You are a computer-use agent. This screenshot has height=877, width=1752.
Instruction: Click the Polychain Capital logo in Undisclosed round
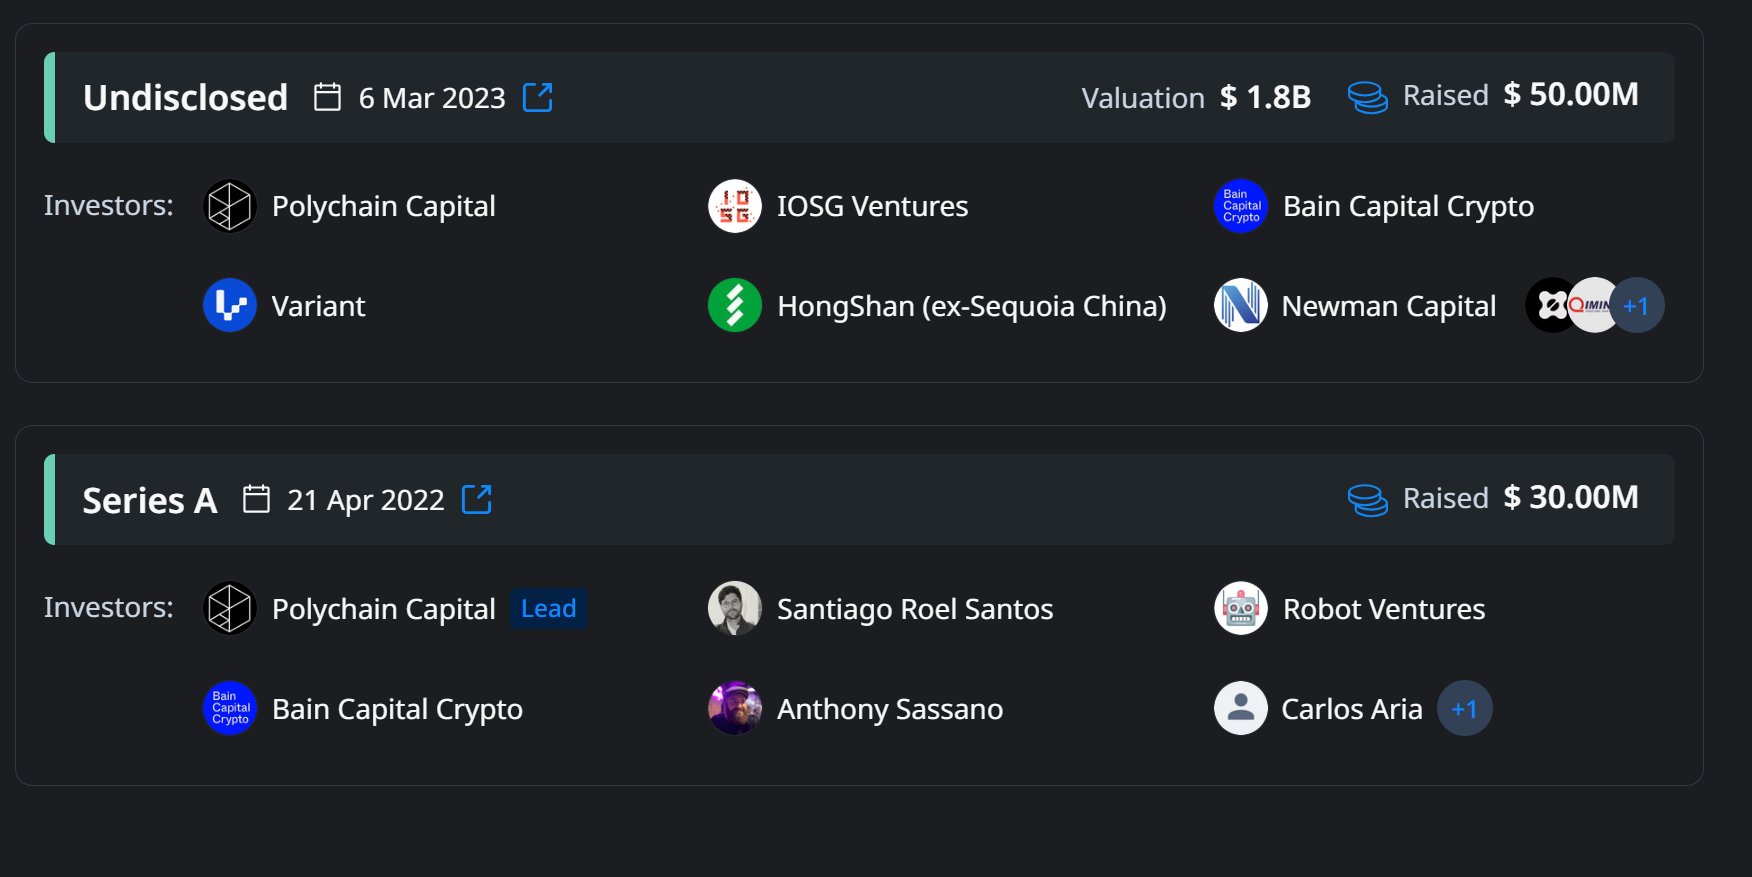(230, 206)
